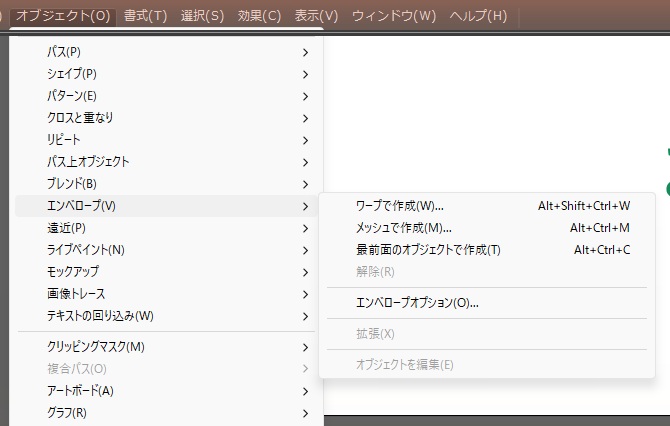Open the 書式(T) menu
Image resolution: width=670 pixels, height=426 pixels.
pos(145,16)
